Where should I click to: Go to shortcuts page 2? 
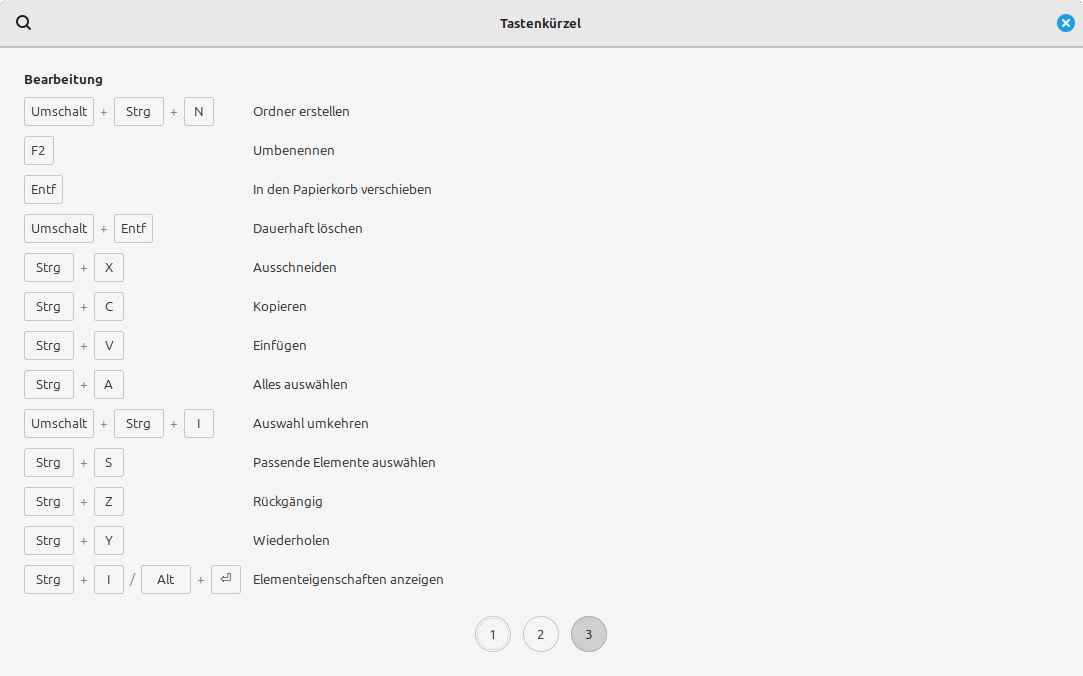click(x=540, y=634)
